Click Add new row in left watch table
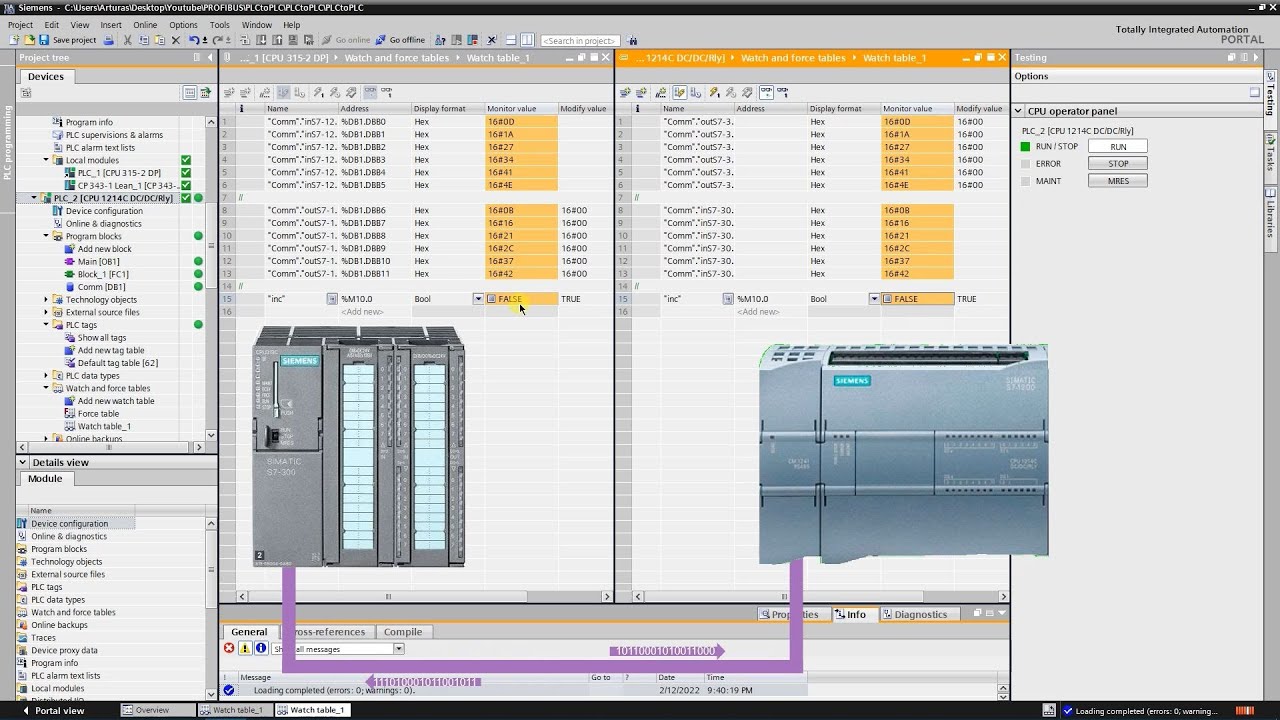Viewport: 1280px width, 720px height. tap(362, 312)
